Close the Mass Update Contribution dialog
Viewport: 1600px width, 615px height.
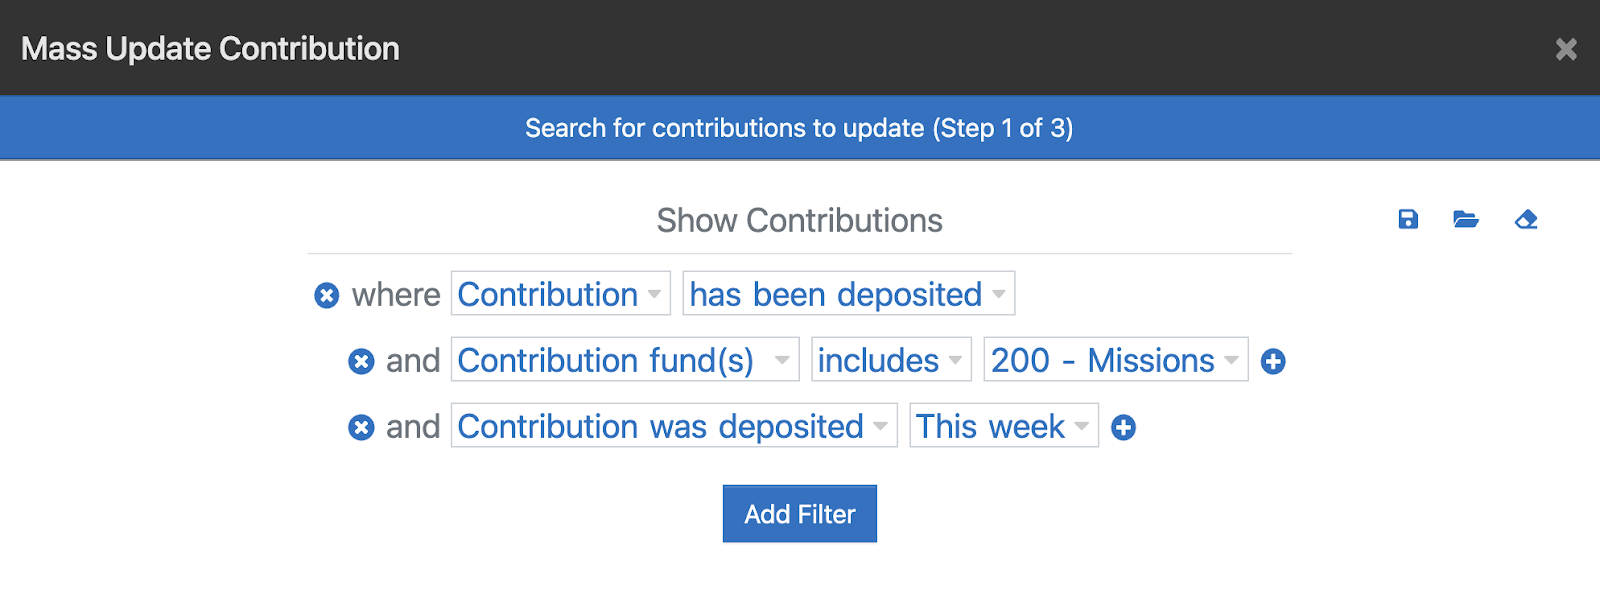1566,49
